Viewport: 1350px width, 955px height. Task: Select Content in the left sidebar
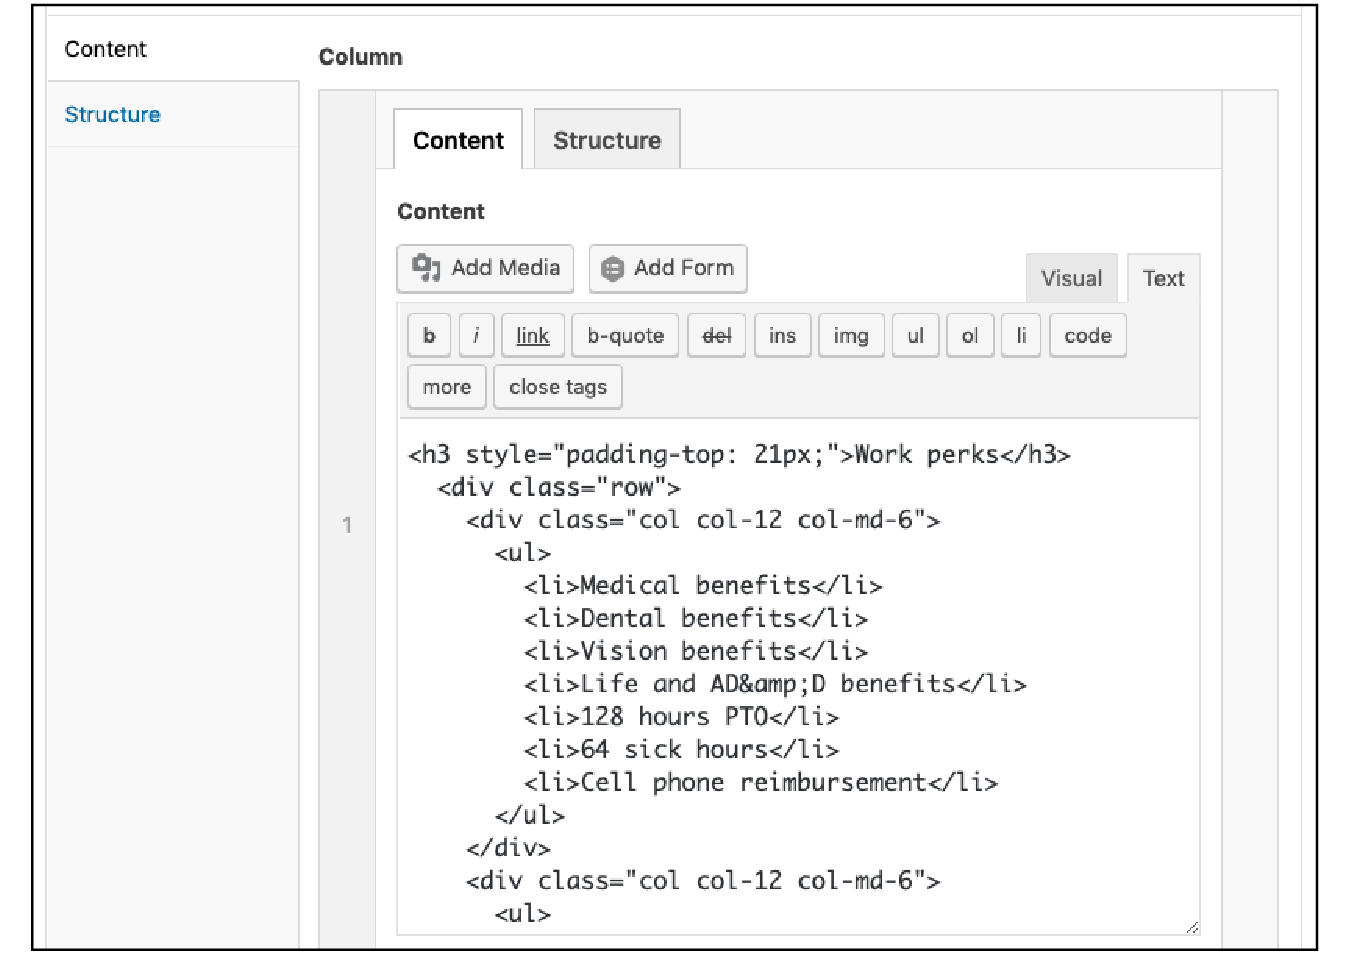(x=105, y=50)
